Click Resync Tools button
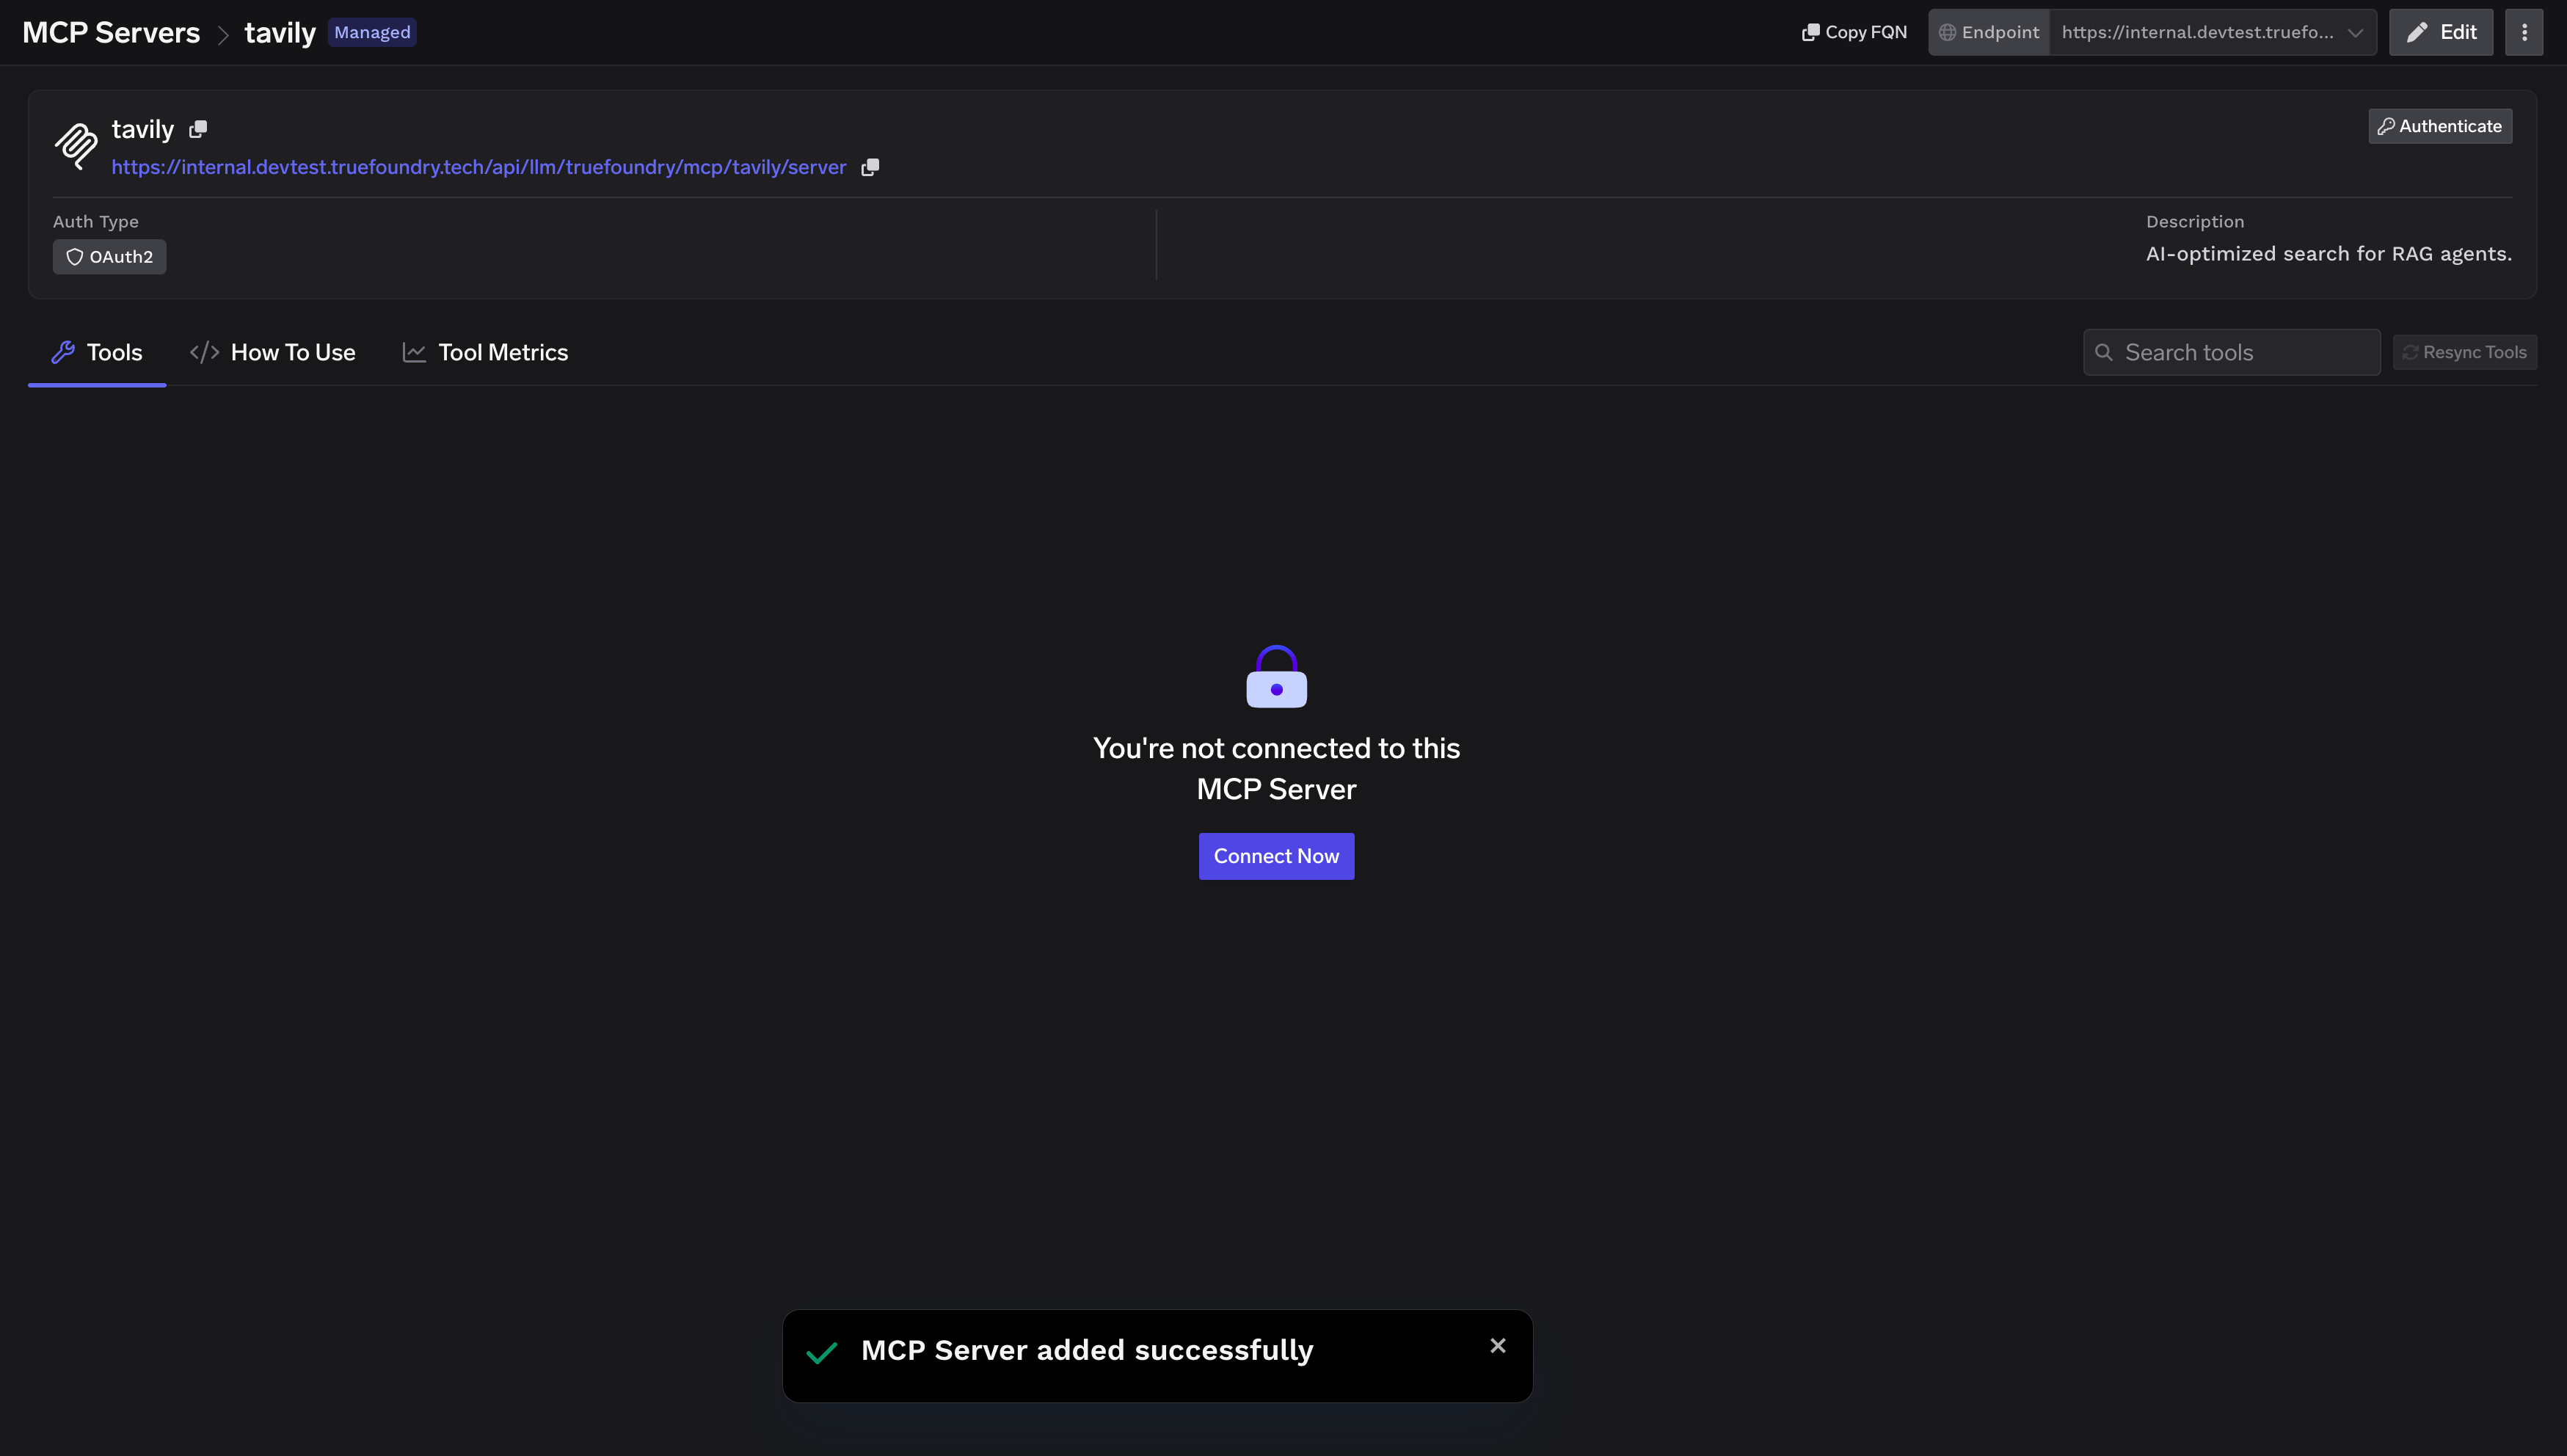Image resolution: width=2567 pixels, height=1456 pixels. [2464, 352]
